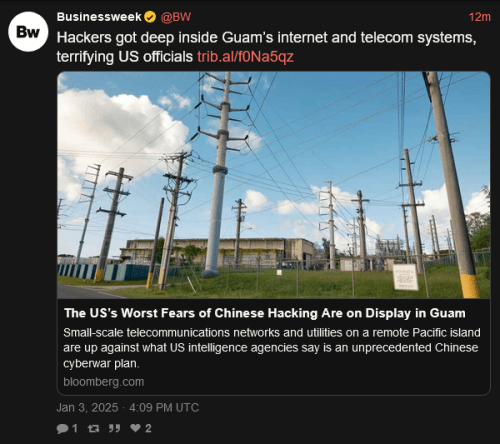Open the power lines photo preview
The width and height of the screenshot is (500, 444).
(x=274, y=185)
